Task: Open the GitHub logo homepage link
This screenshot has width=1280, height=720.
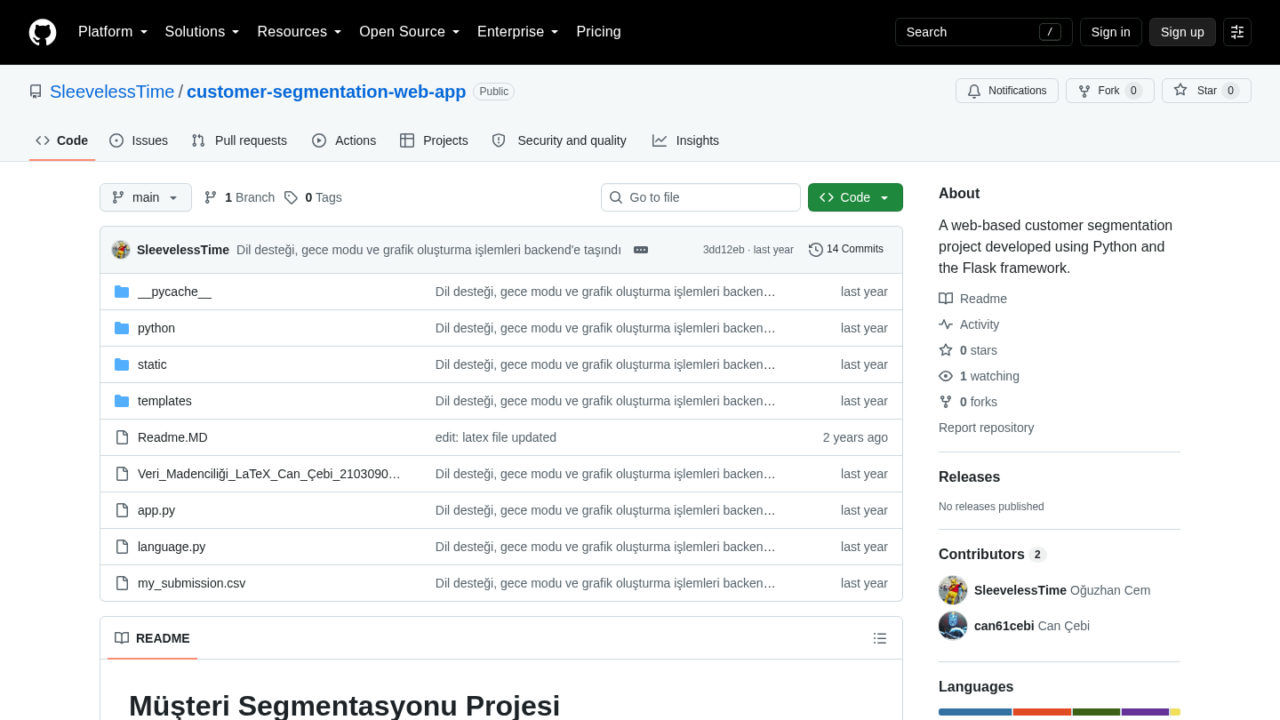Action: pyautogui.click(x=42, y=32)
